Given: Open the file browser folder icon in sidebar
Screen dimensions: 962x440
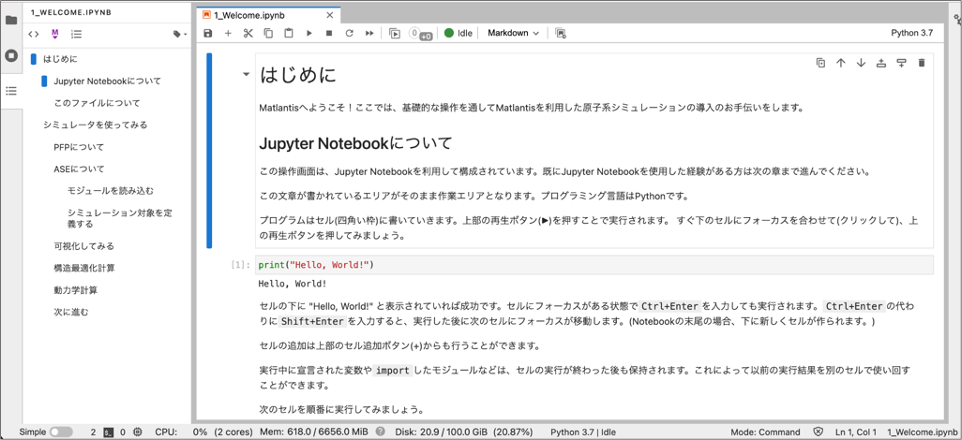Looking at the screenshot, I should (11, 20).
